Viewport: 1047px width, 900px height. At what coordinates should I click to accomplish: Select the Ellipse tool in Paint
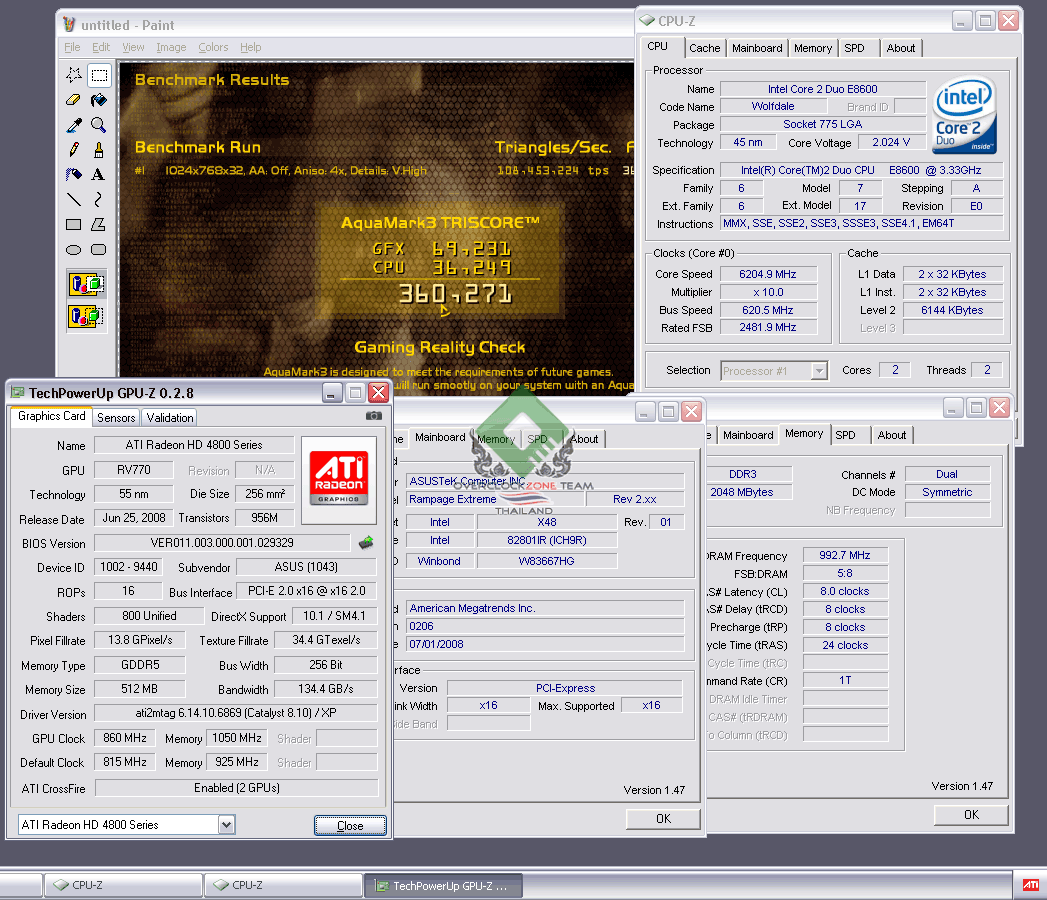pyautogui.click(x=74, y=250)
